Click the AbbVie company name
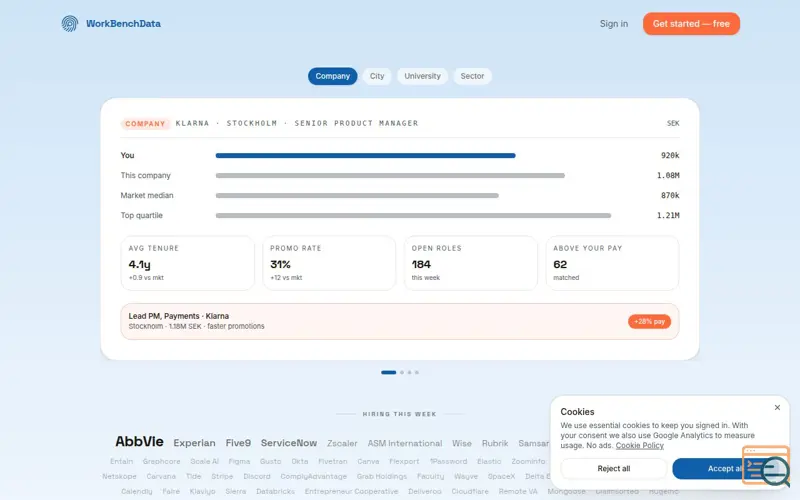 point(139,441)
